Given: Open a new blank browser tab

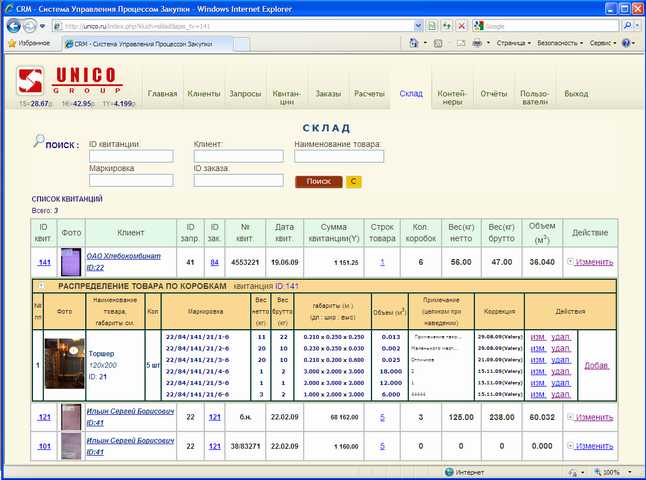Looking at the screenshot, I should tap(241, 44).
